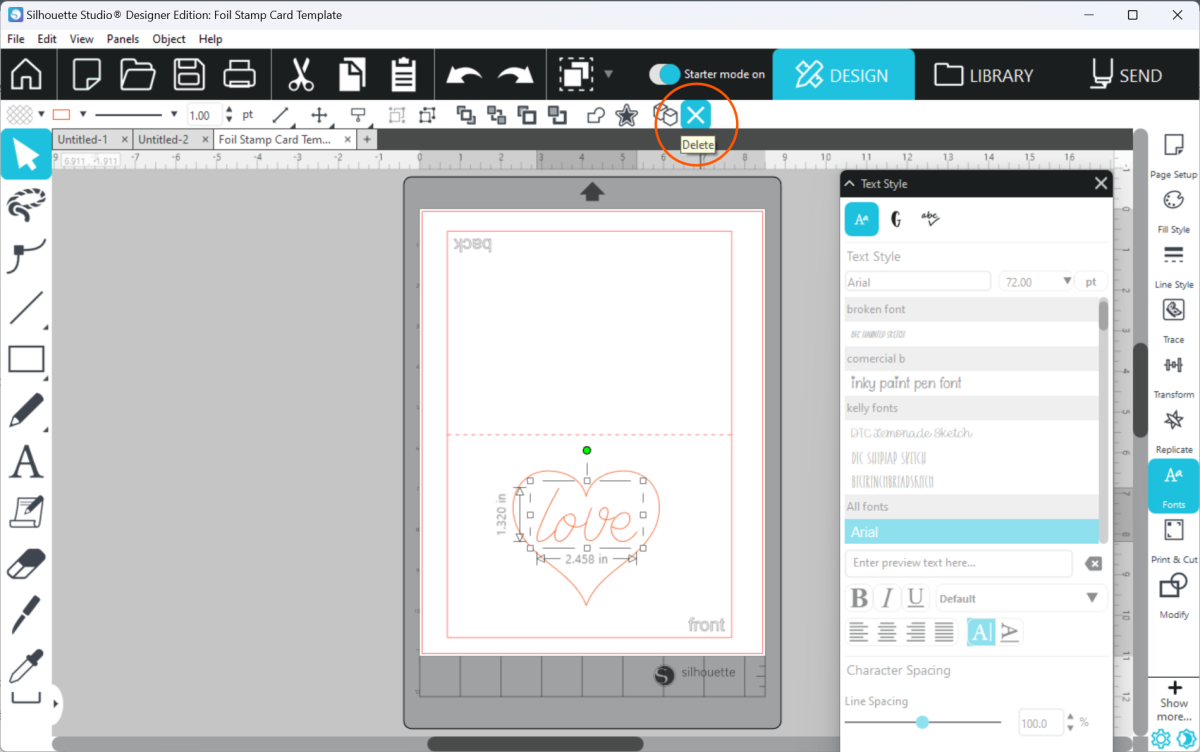
Task: Click the Line Spacing slider handle
Action: (x=922, y=722)
